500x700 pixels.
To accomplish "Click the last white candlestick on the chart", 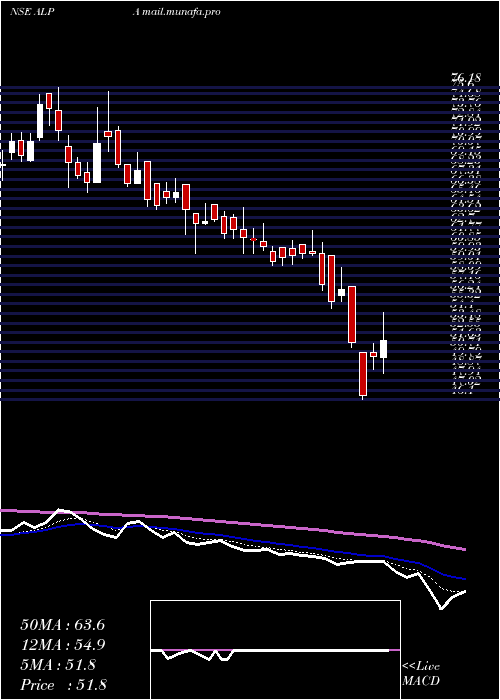I will 383,349.
